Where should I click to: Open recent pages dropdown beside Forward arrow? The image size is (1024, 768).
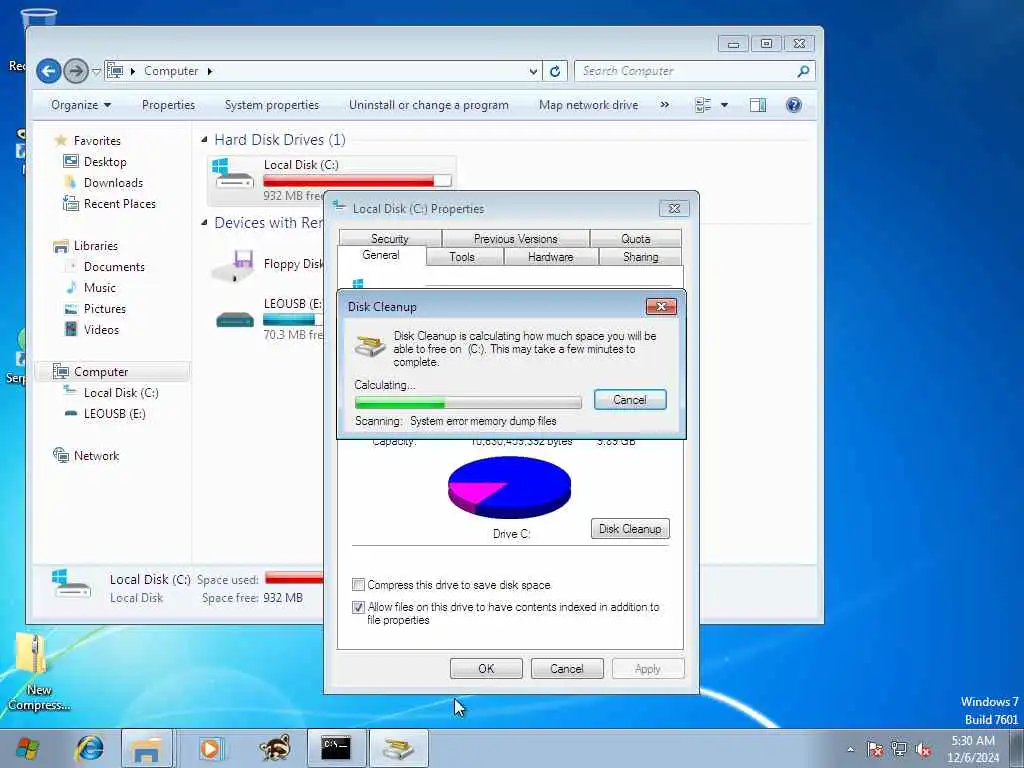pos(96,71)
